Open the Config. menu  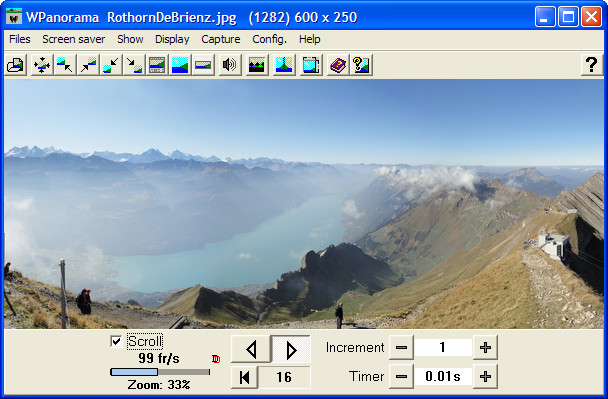point(269,39)
